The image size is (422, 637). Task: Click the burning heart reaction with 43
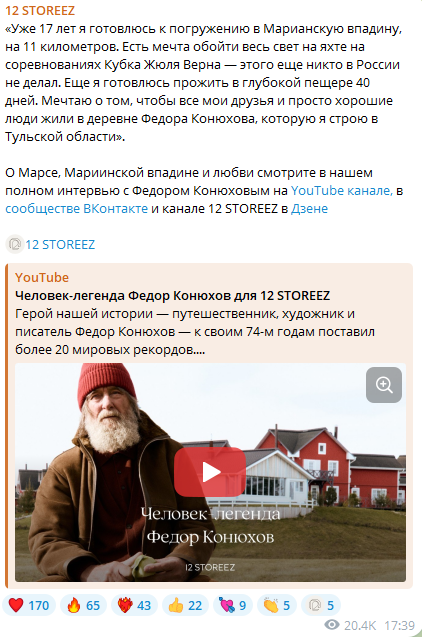coord(134,605)
